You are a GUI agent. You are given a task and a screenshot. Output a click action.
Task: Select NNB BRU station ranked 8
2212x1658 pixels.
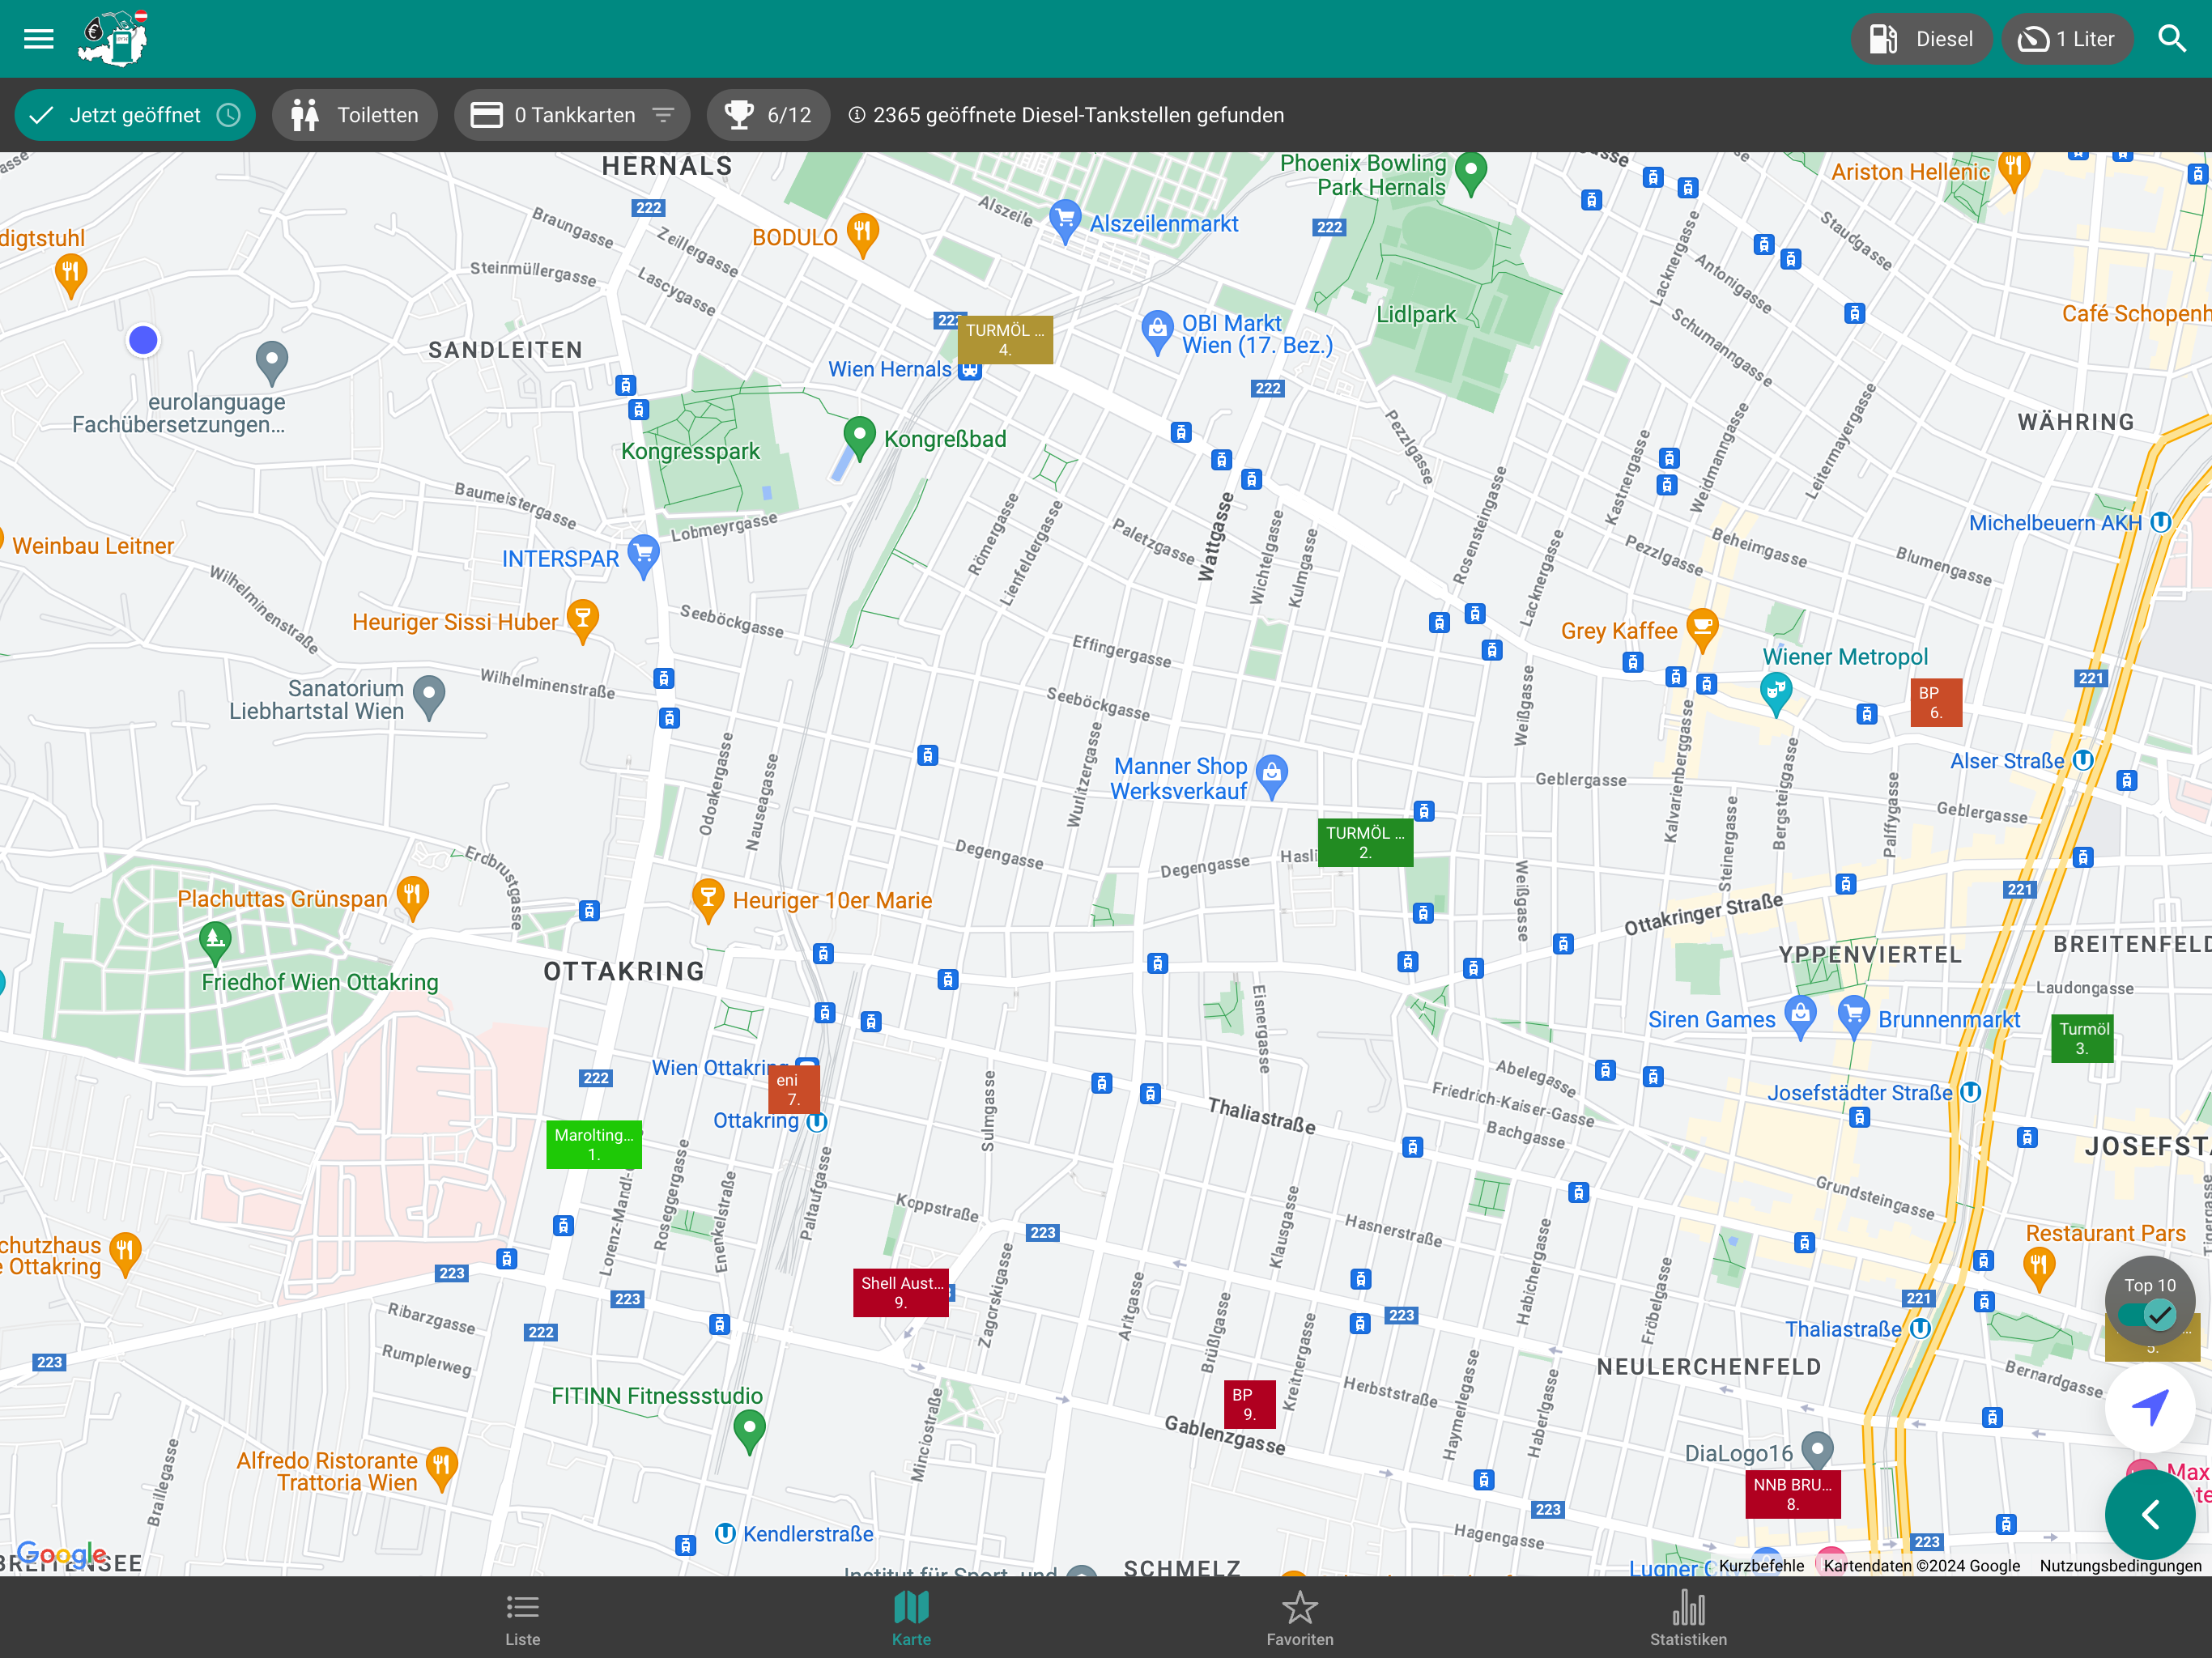[x=1792, y=1494]
